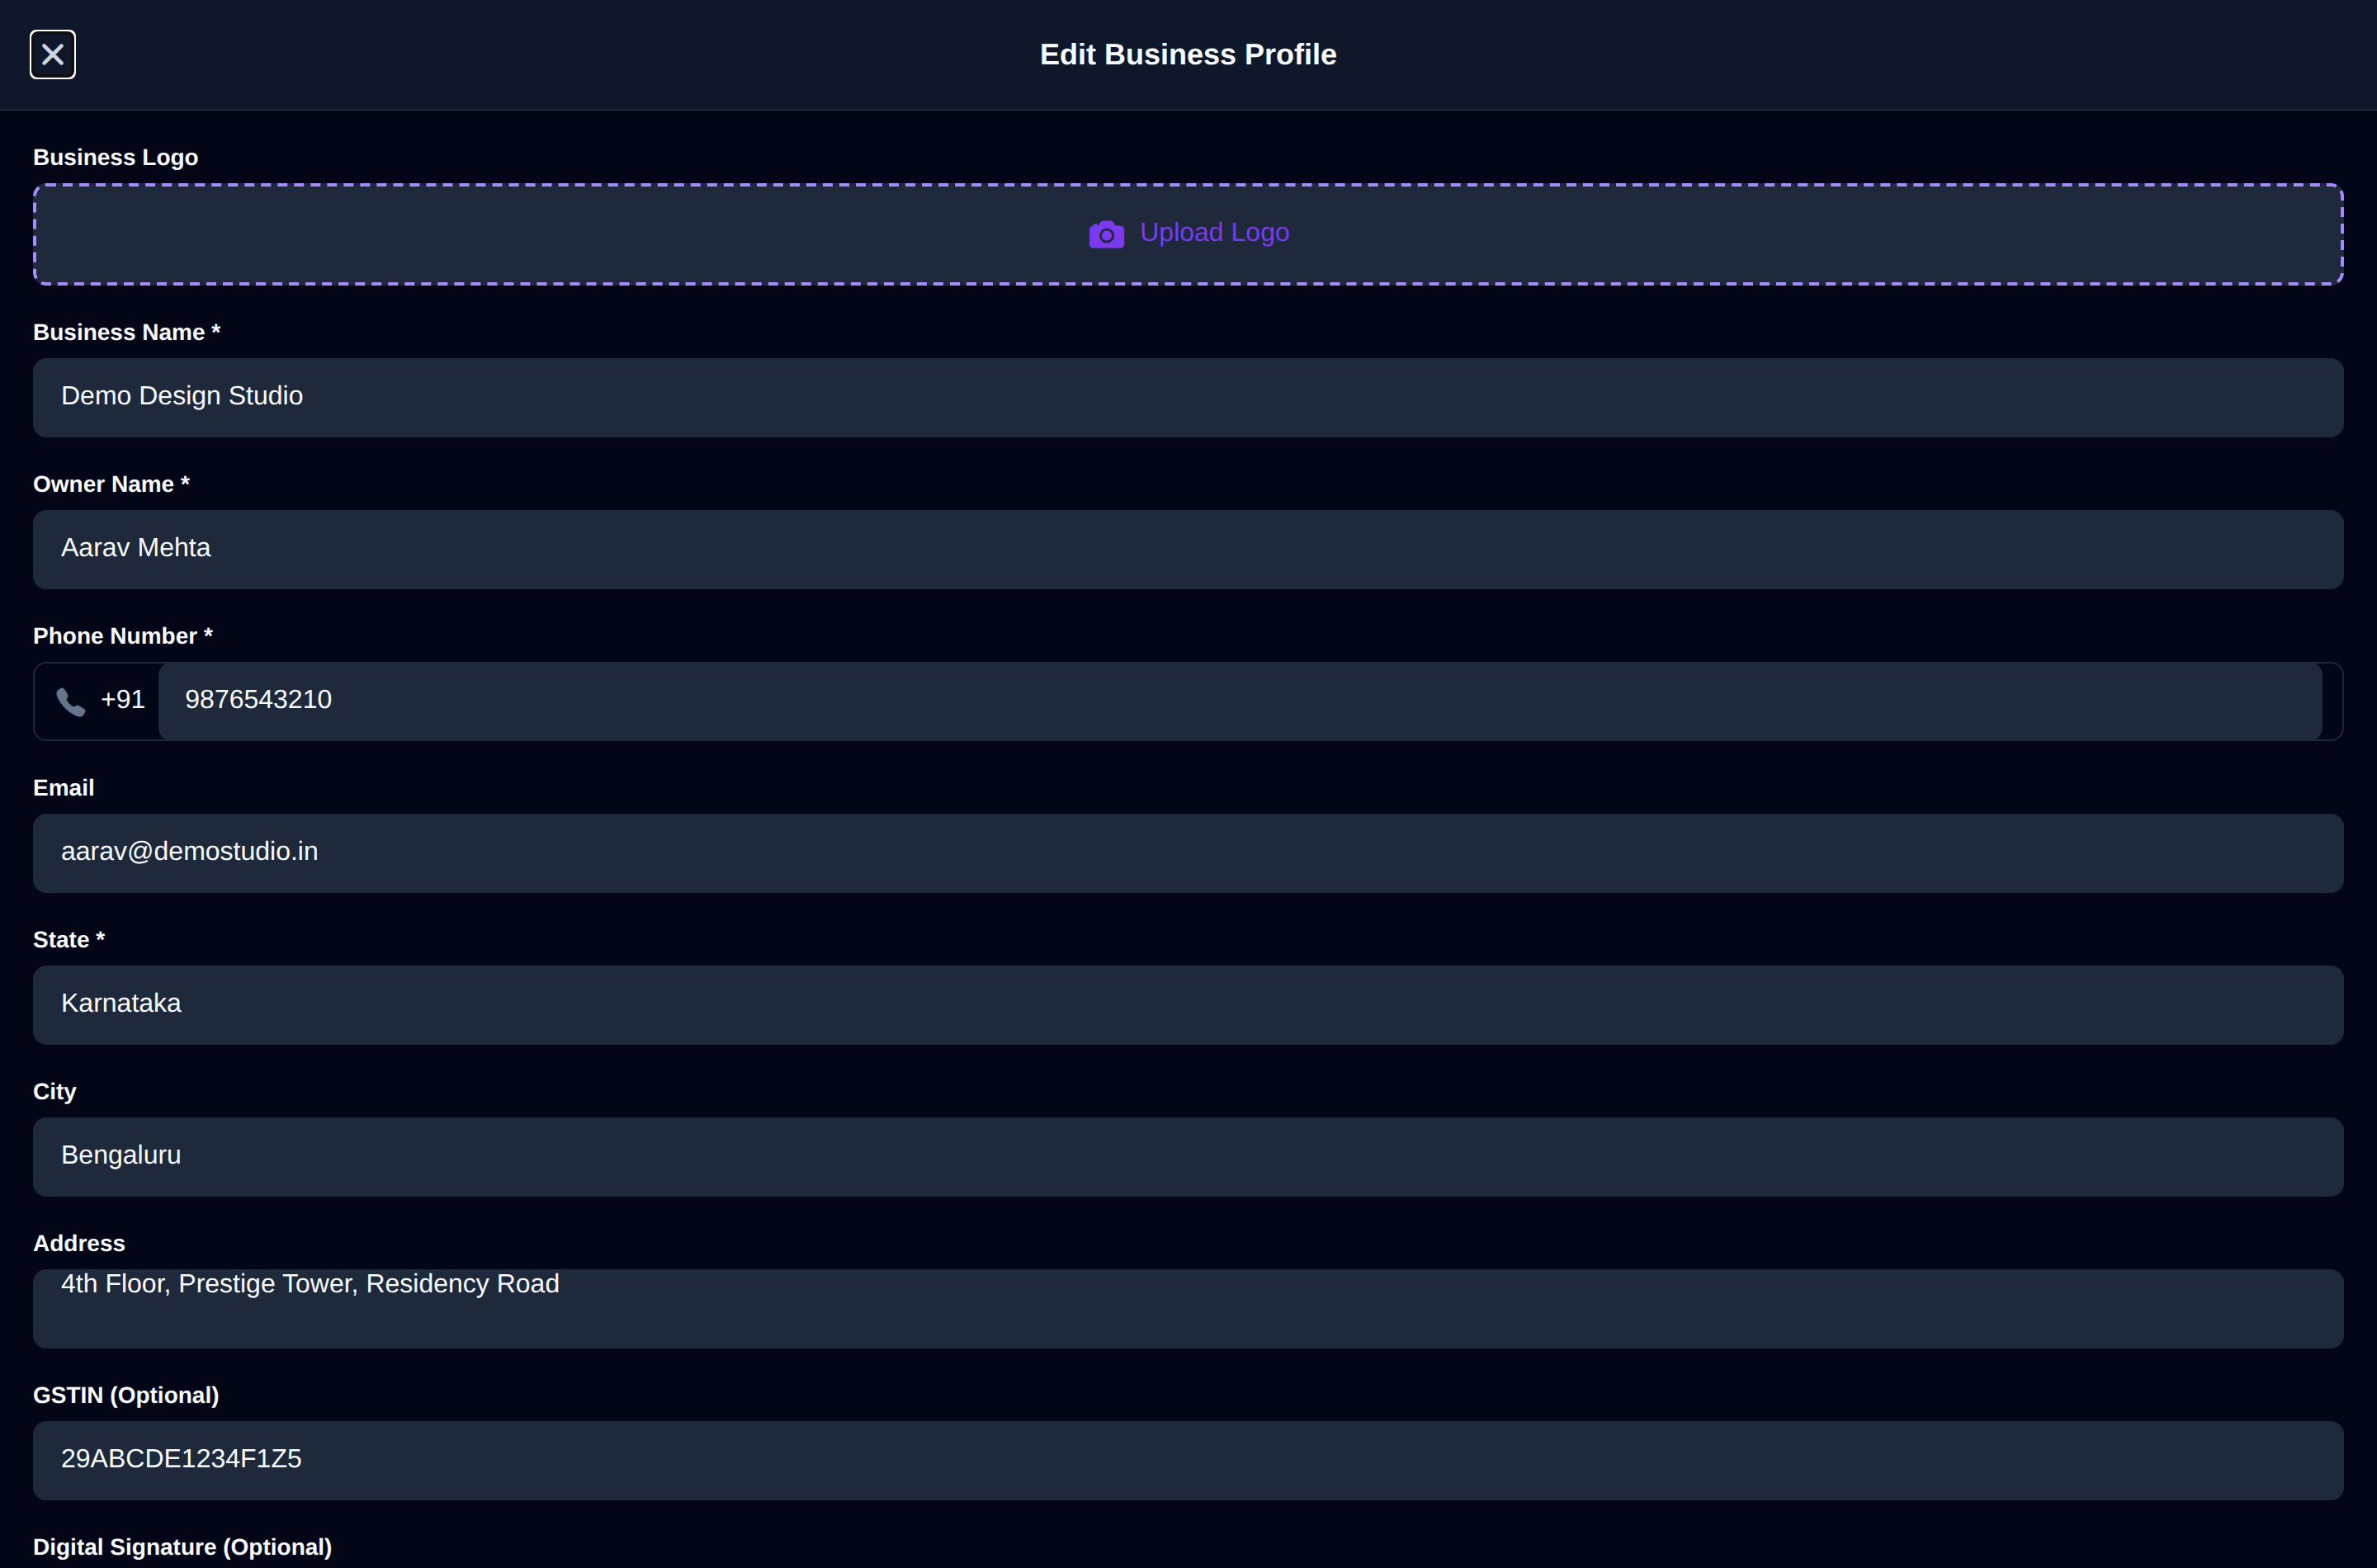Click the GSTIN (Optional) label
This screenshot has height=1568, width=2377.
126,1396
